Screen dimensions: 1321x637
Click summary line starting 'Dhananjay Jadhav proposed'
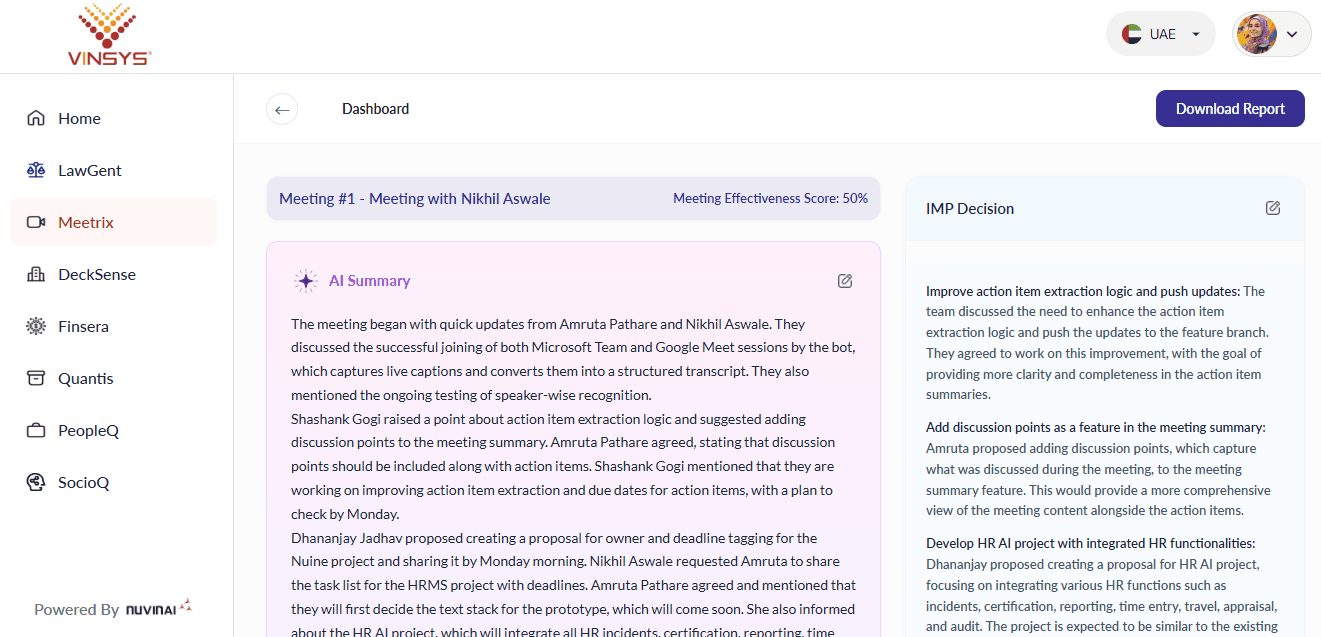click(x=554, y=538)
